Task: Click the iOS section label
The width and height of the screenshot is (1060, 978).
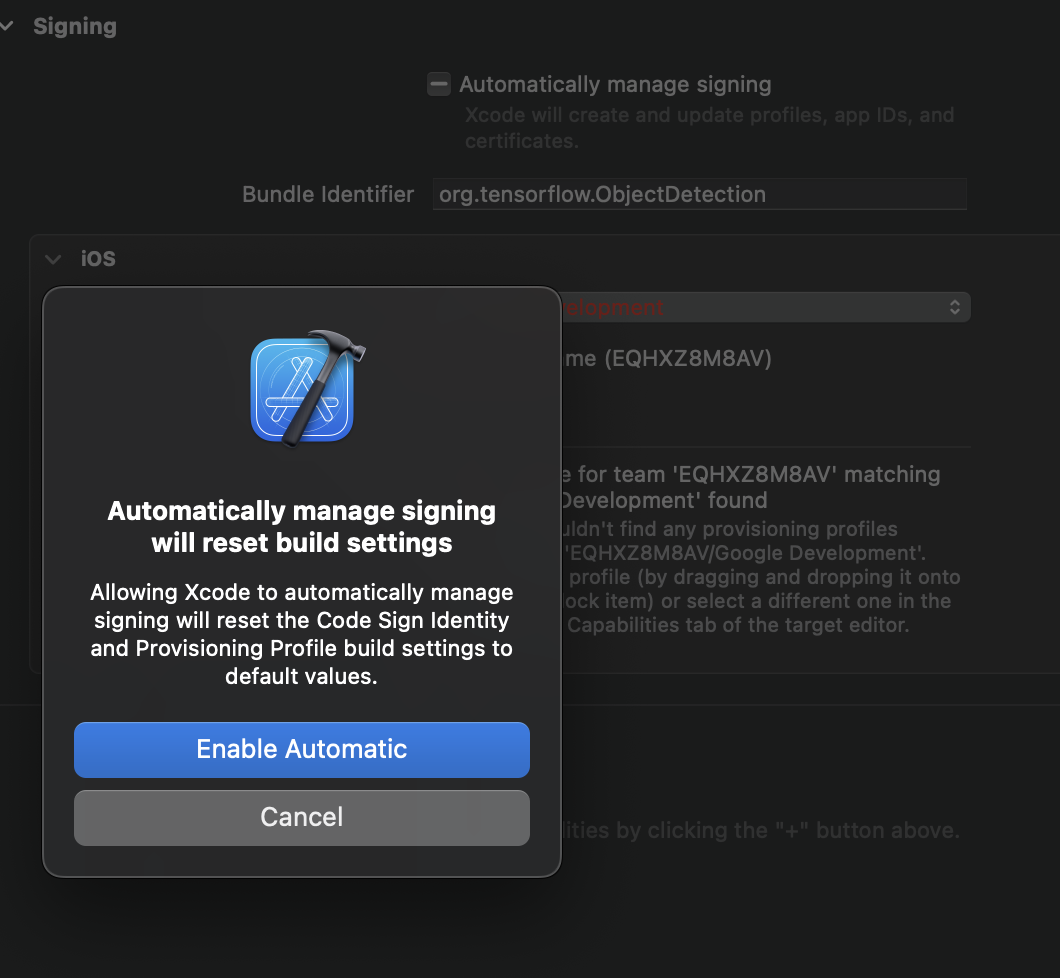Action: (98, 259)
